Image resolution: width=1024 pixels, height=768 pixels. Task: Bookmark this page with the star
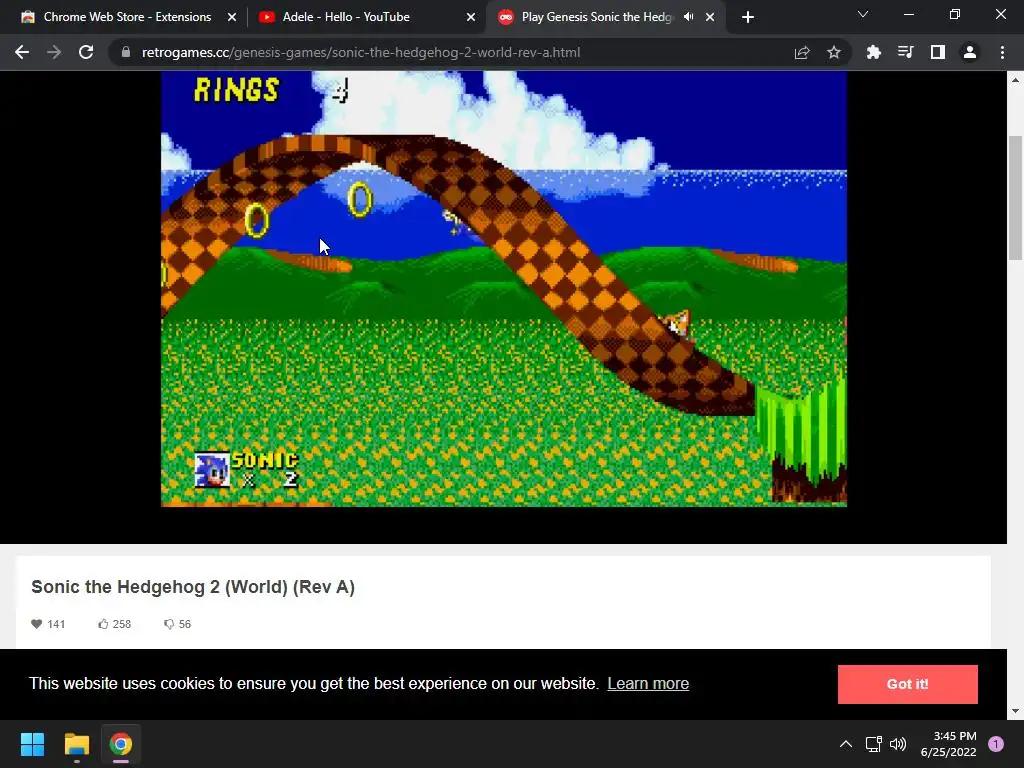click(x=834, y=52)
